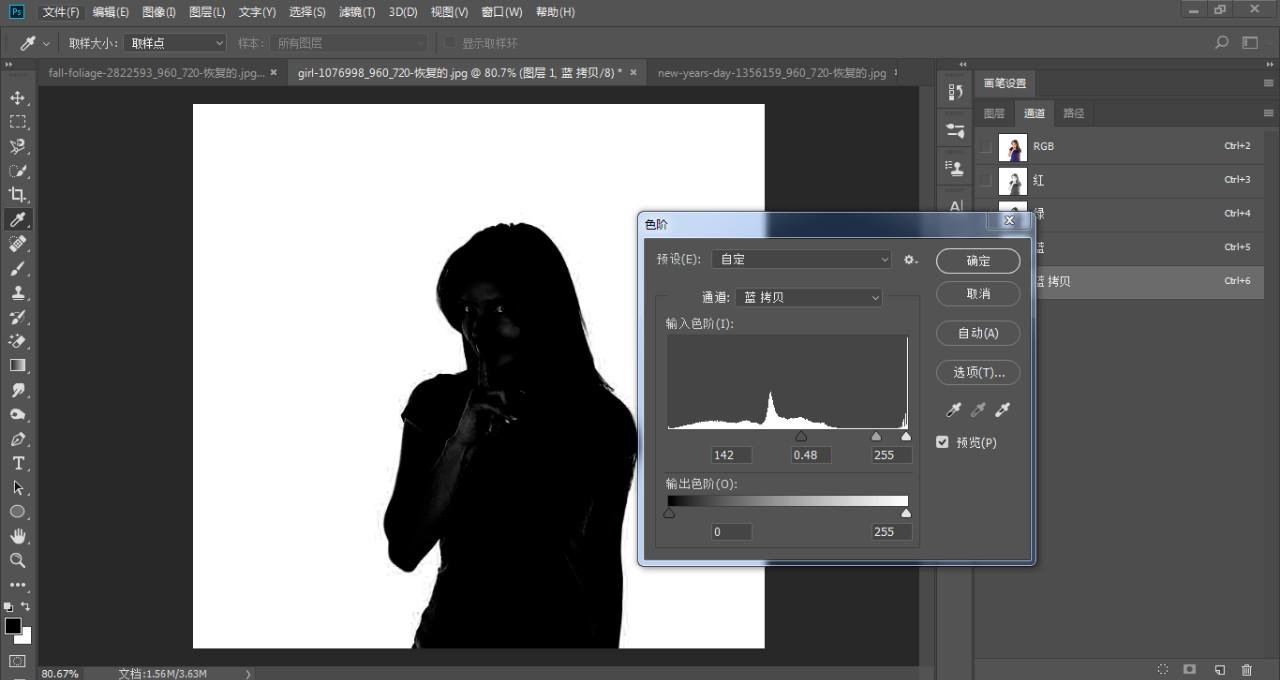Click the 确定 (OK) button
This screenshot has width=1280, height=680.
pyautogui.click(x=978, y=261)
